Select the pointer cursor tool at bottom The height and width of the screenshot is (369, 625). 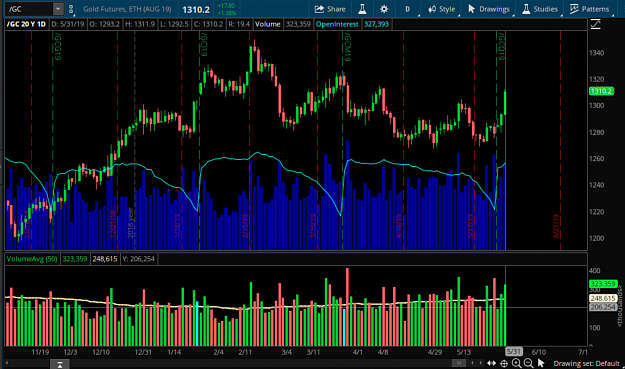(540, 363)
